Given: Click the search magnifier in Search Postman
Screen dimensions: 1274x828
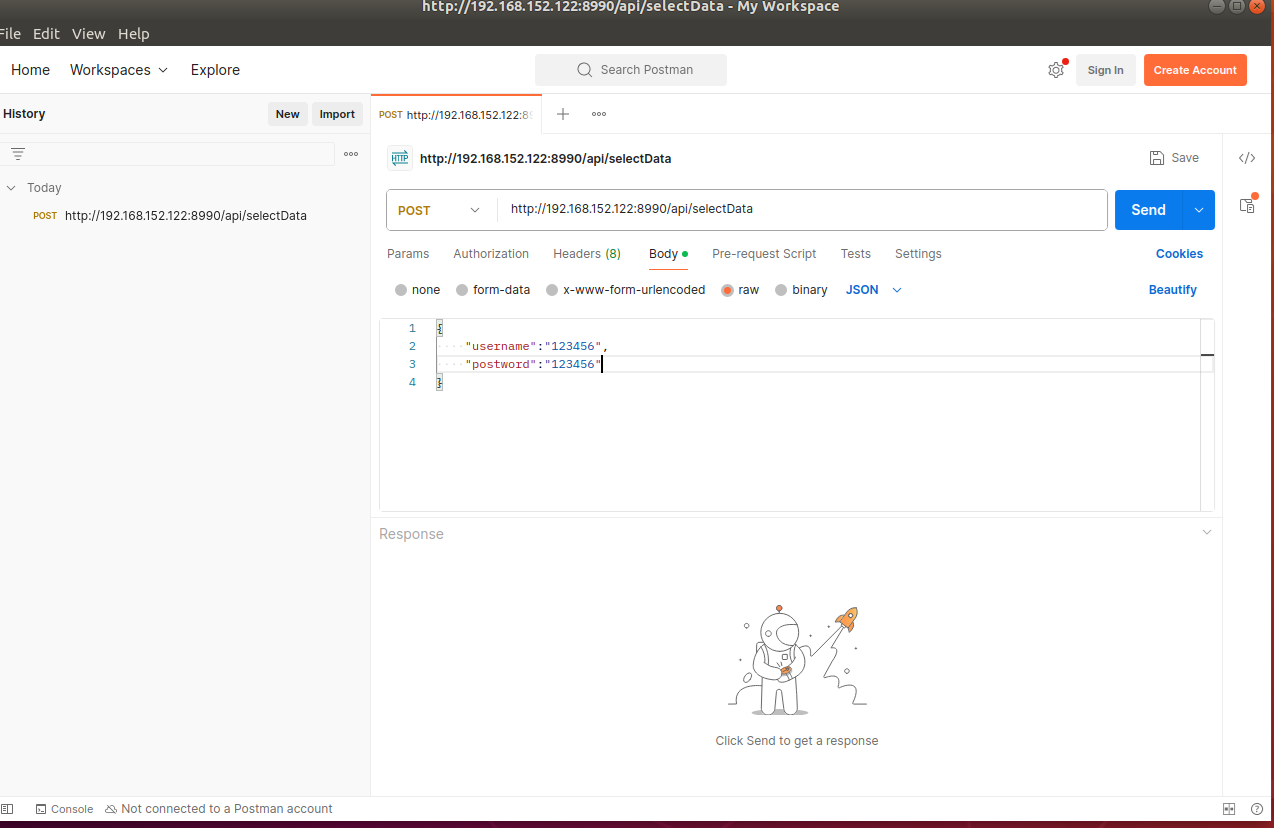Looking at the screenshot, I should tap(585, 70).
